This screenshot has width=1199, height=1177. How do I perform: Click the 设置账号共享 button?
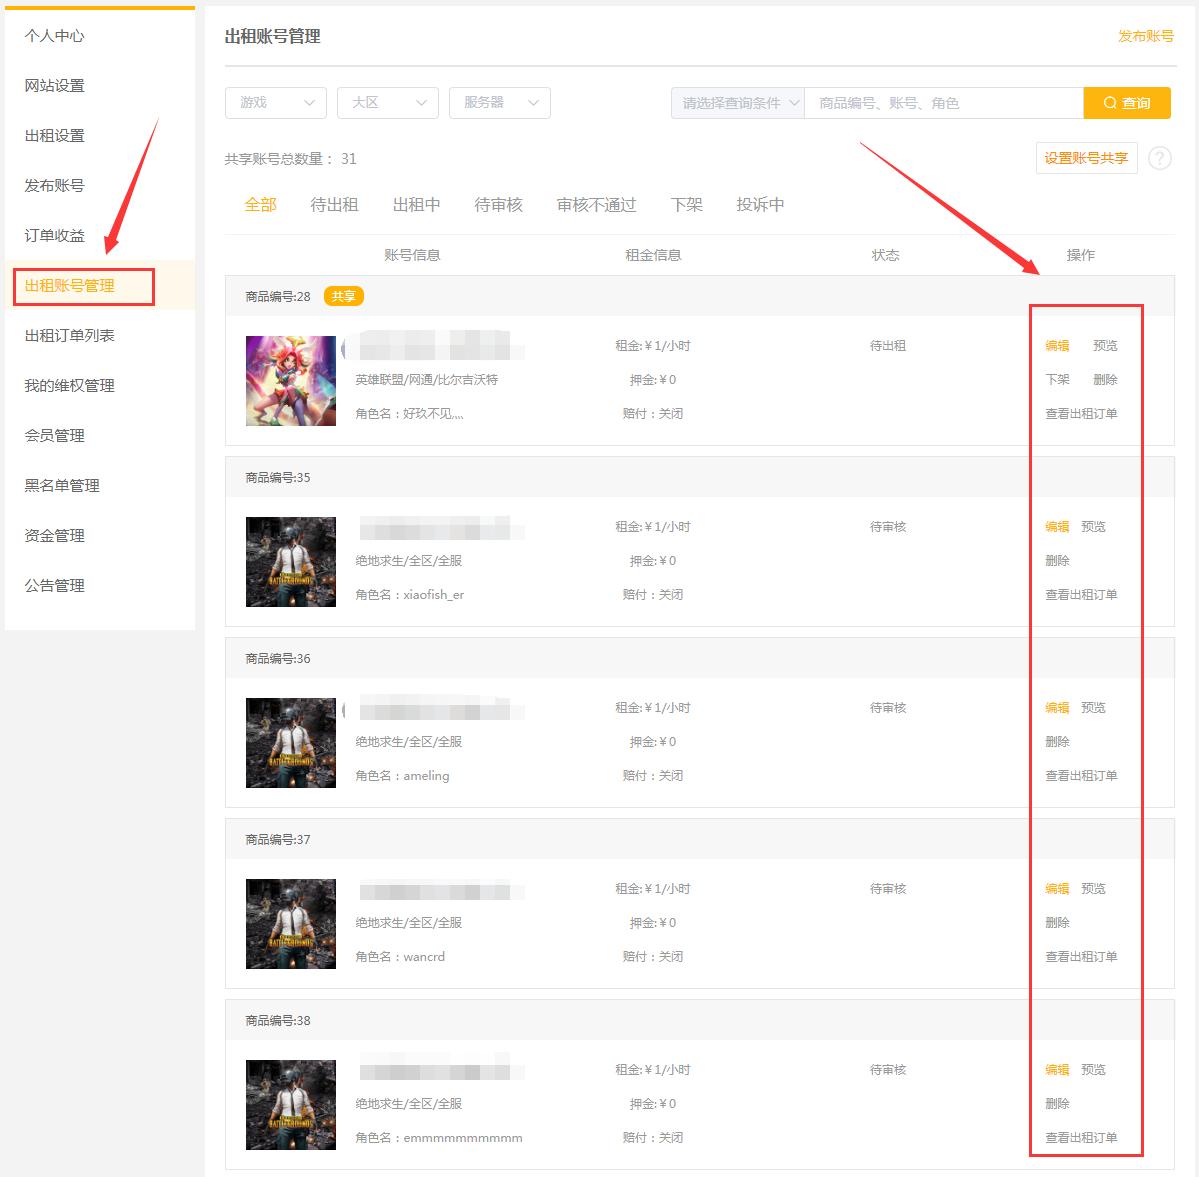point(1086,157)
